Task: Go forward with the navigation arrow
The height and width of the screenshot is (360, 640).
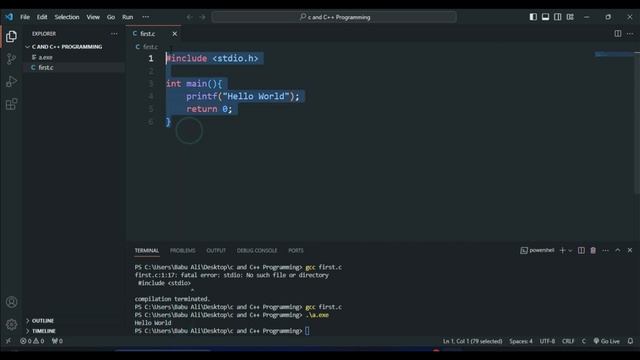Action: coord(202,17)
